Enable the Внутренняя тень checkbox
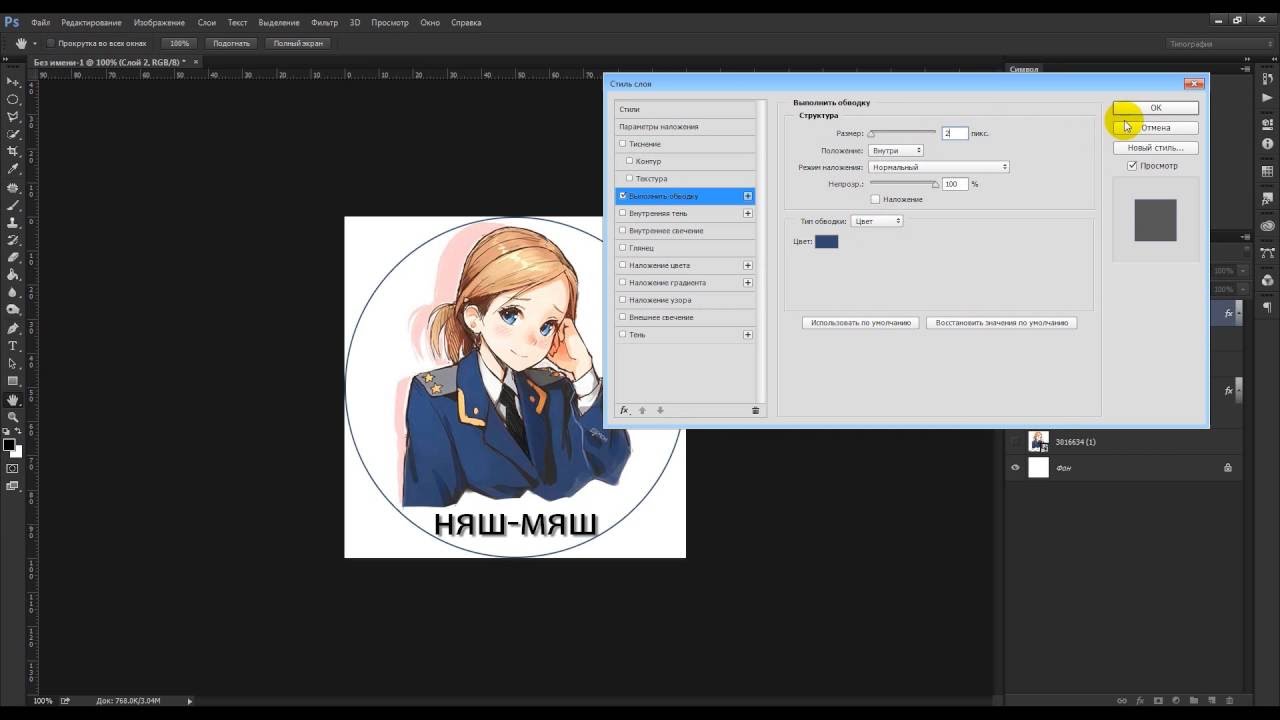The height and width of the screenshot is (720, 1280). point(622,213)
